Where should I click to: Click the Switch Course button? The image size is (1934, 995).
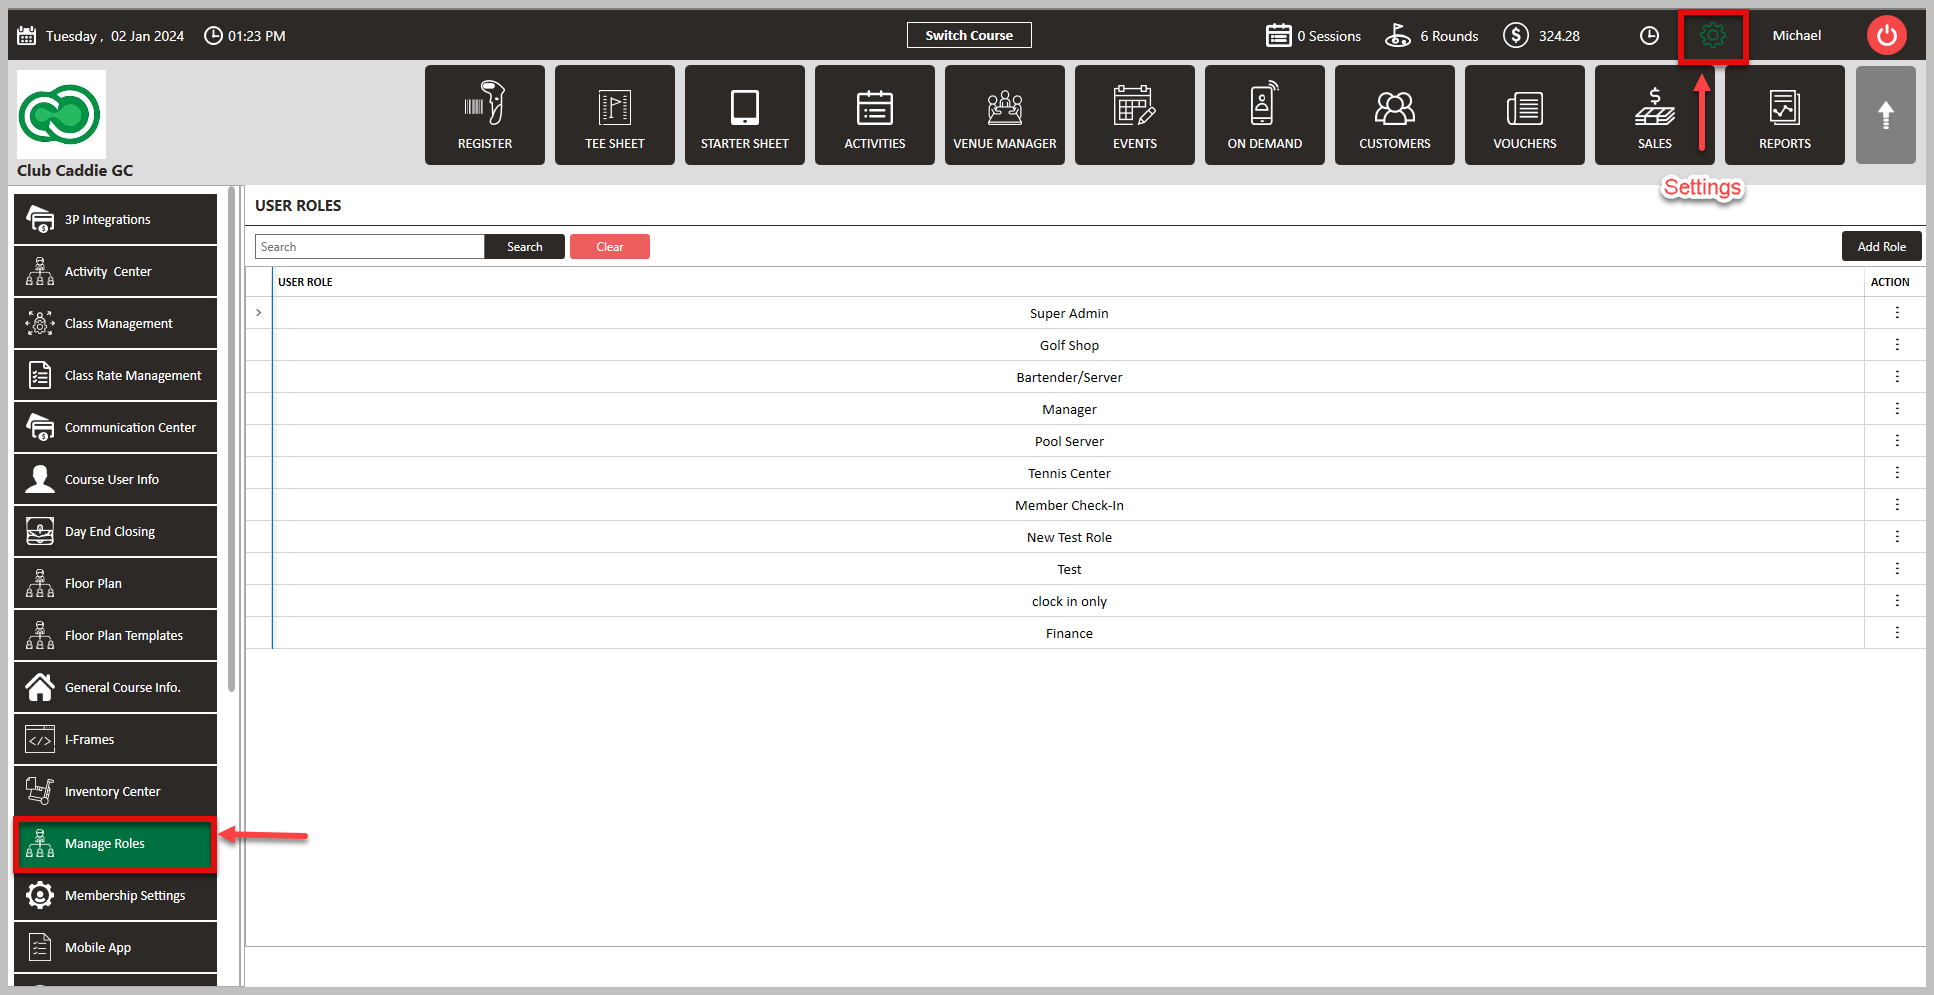click(969, 35)
